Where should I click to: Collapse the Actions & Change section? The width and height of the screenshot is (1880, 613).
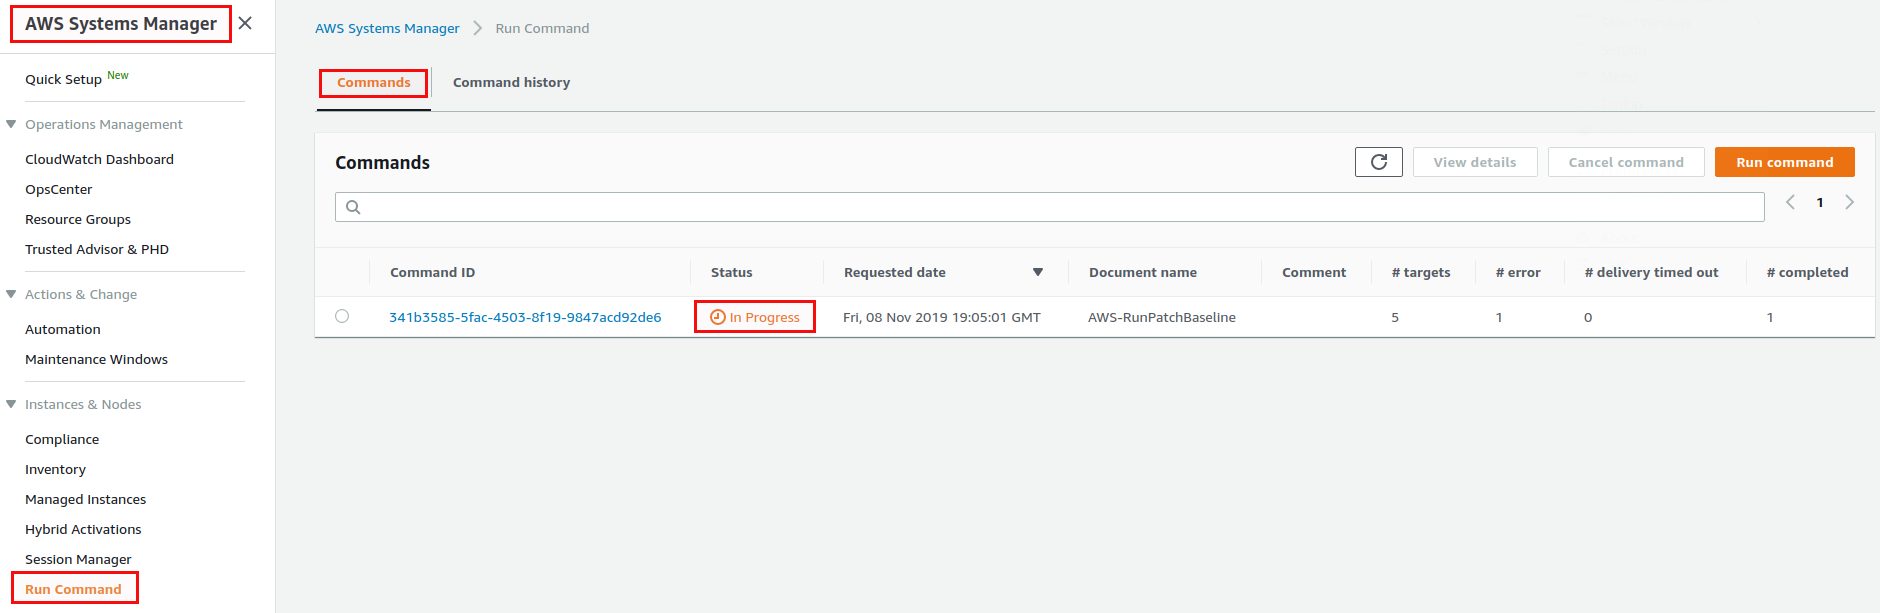(11, 294)
